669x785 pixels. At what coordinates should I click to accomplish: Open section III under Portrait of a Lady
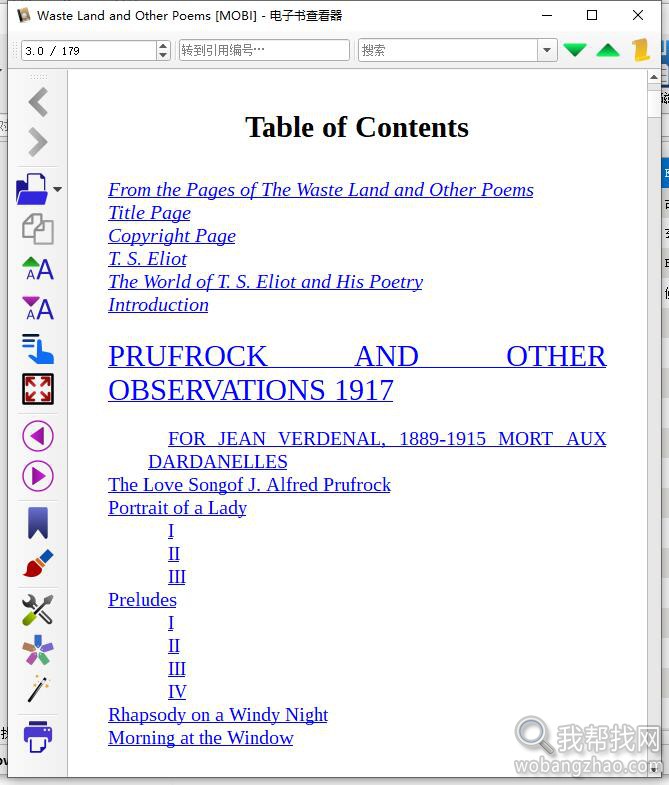click(x=177, y=577)
